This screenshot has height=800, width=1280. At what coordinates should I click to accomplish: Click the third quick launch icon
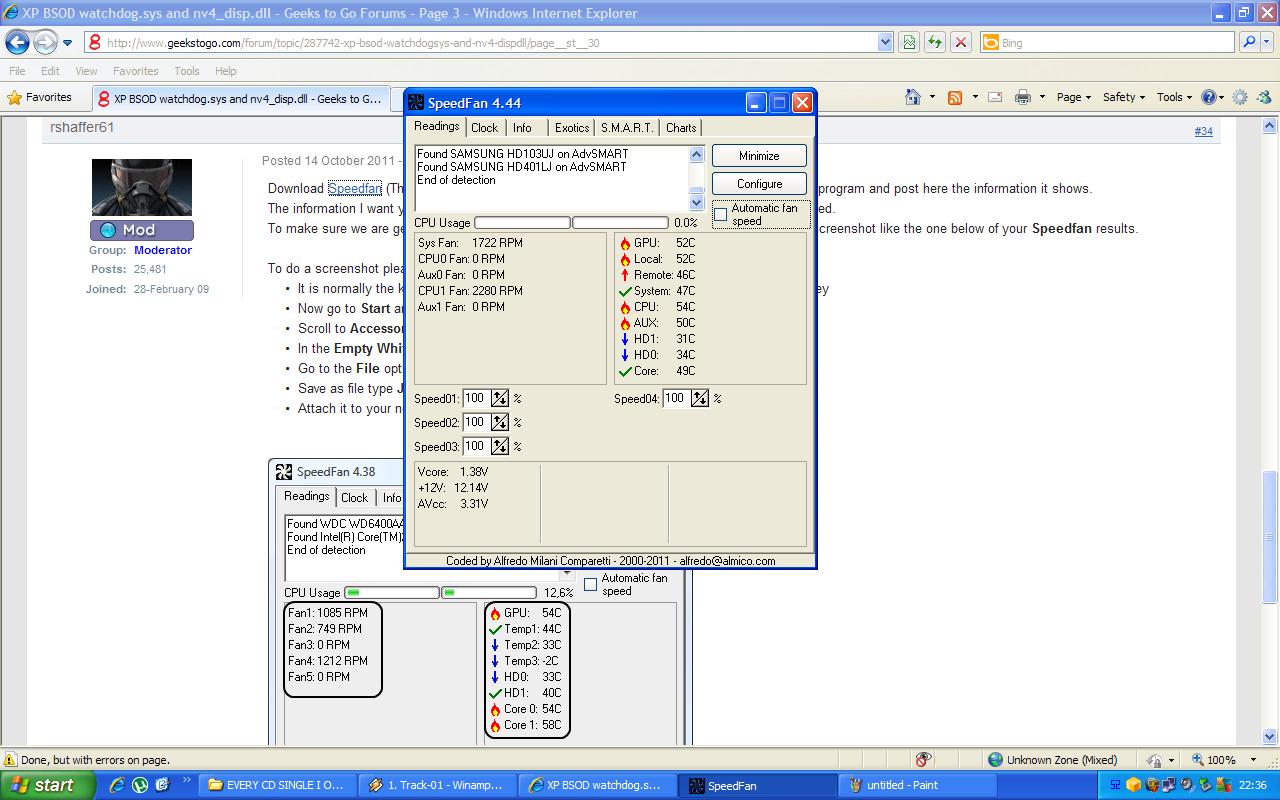click(162, 785)
